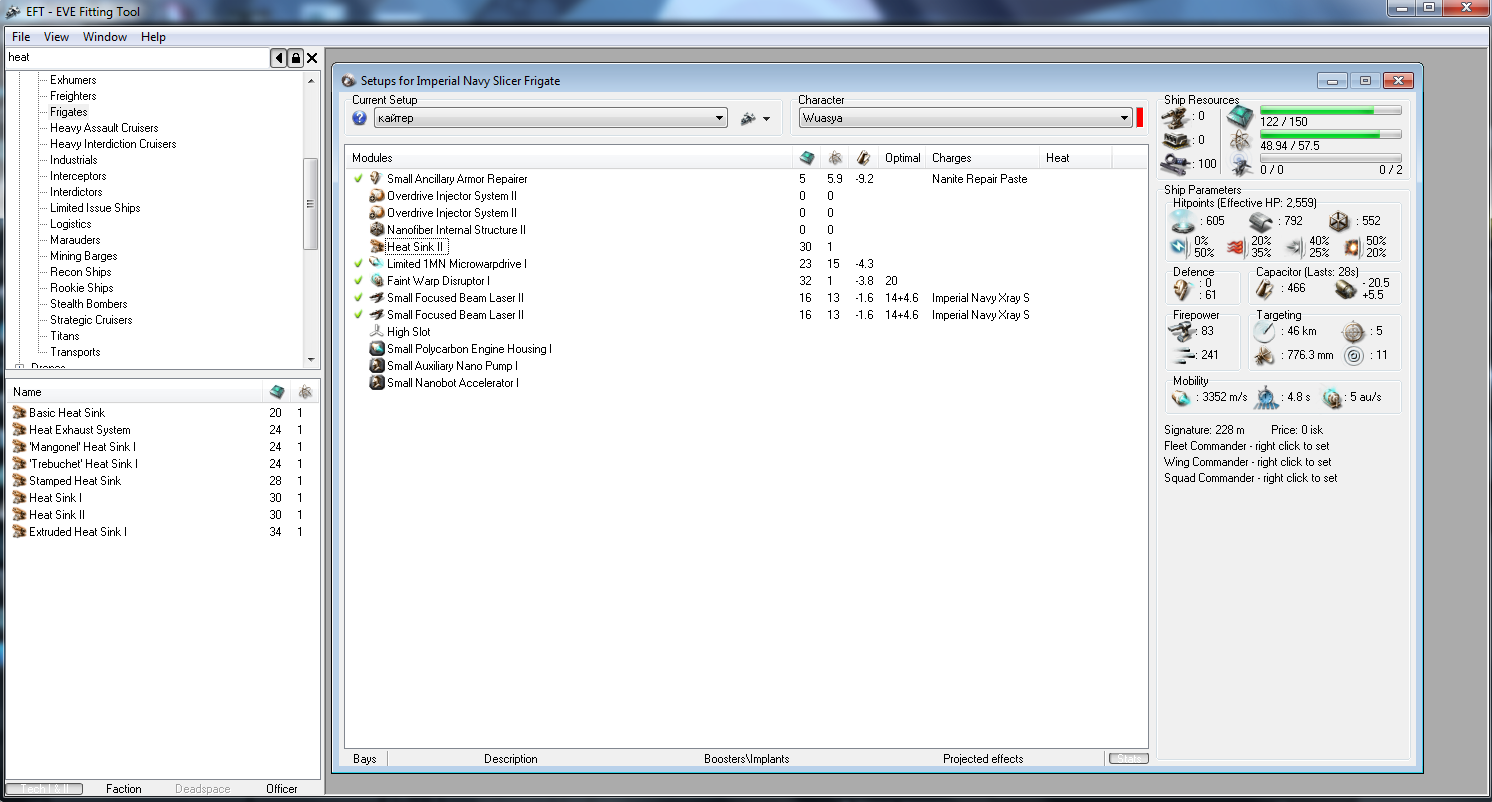Open the Boosters\Implants tab
Viewport: 1492px width, 802px height.
pos(747,759)
